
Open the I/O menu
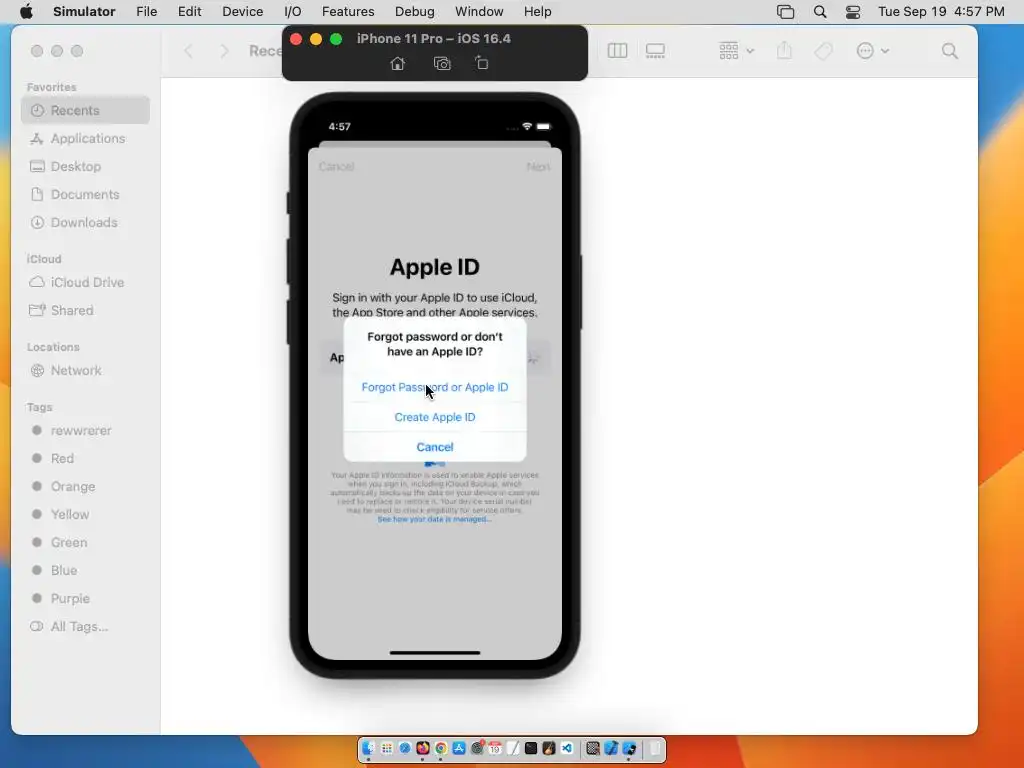pyautogui.click(x=293, y=12)
